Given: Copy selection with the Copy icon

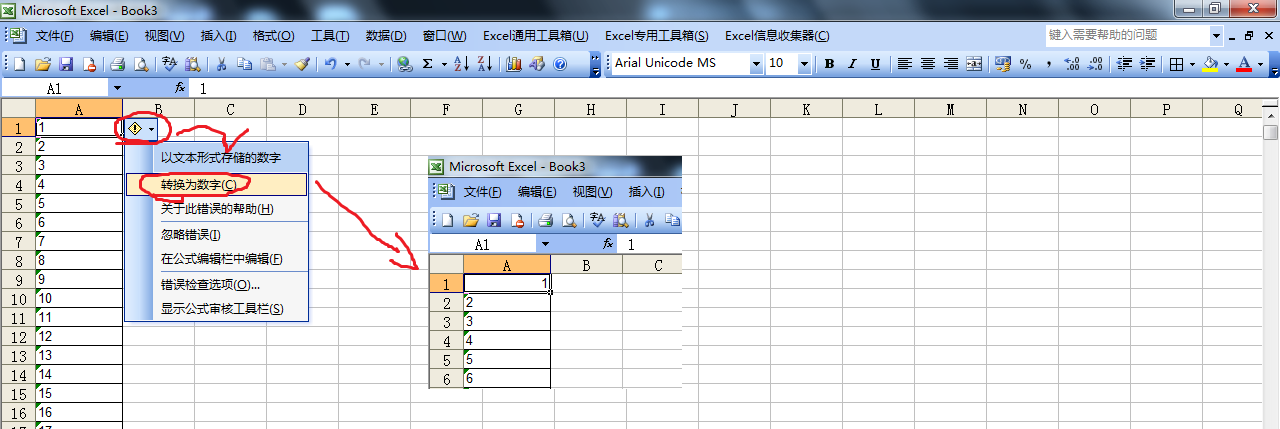Looking at the screenshot, I should click(244, 64).
